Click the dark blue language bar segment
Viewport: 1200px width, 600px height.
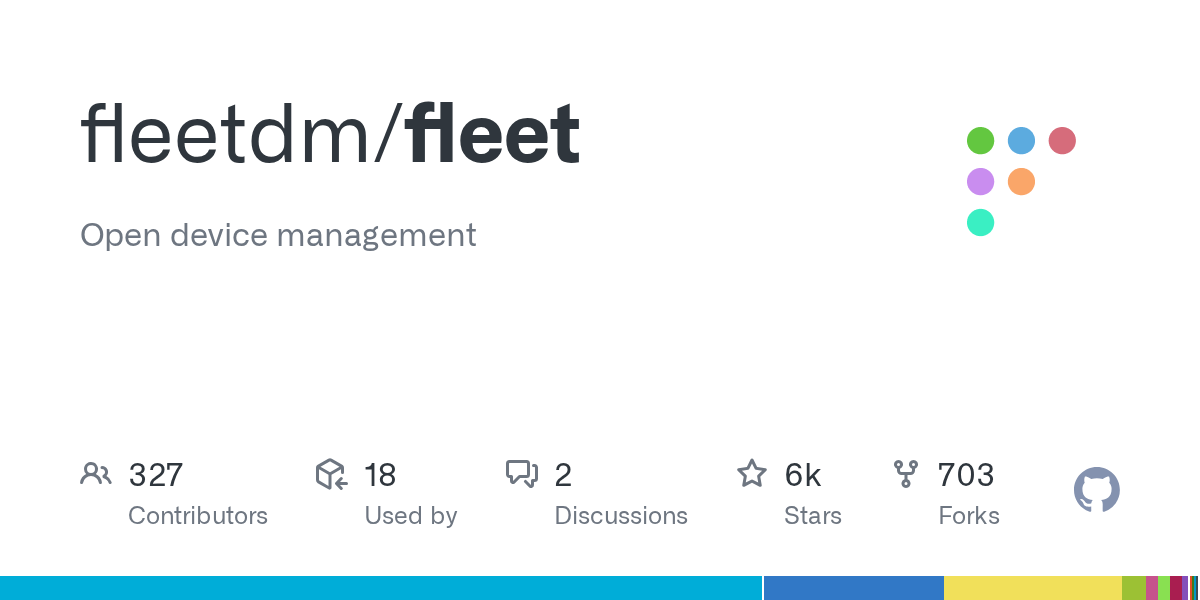pyautogui.click(x=853, y=588)
